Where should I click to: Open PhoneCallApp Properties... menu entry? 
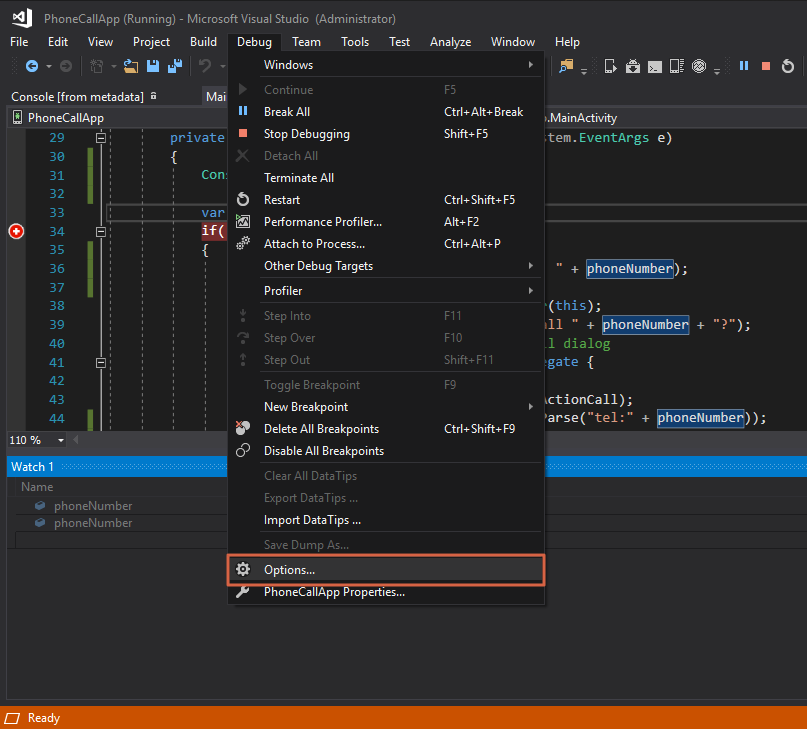[x=386, y=592]
